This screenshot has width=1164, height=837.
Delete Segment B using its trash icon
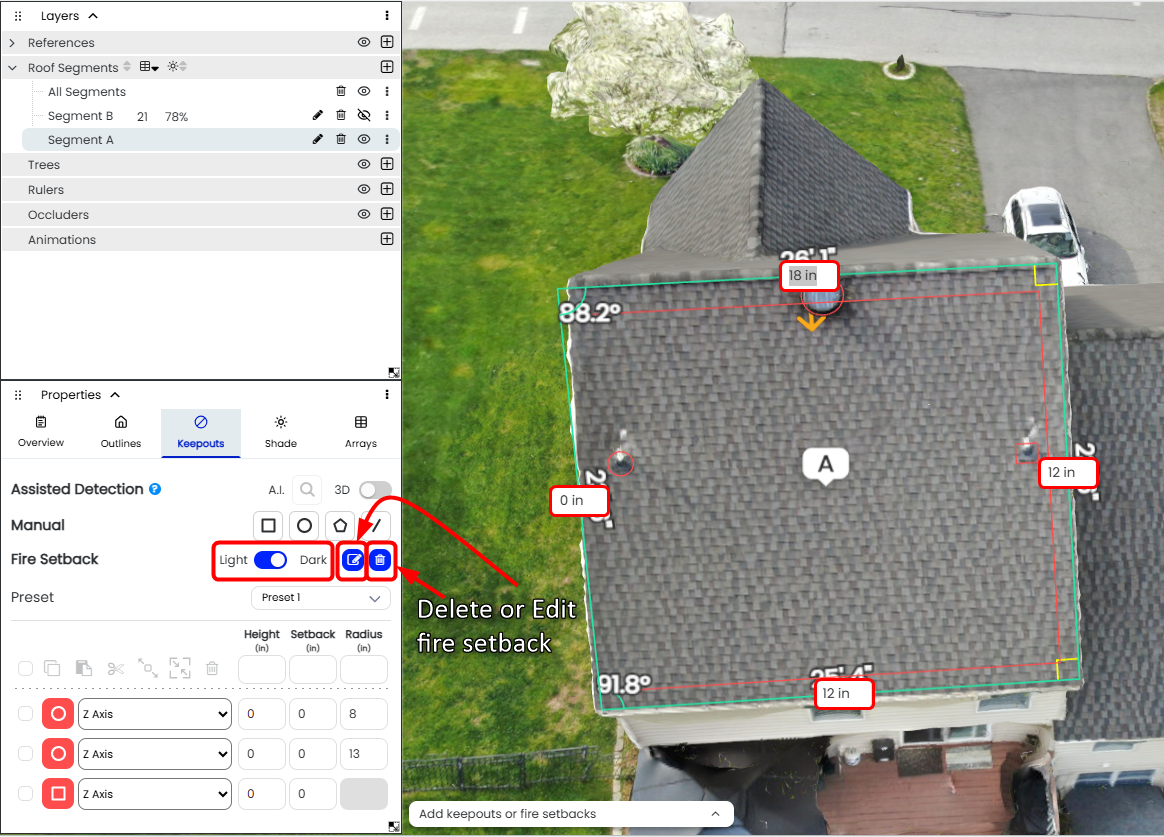pos(341,116)
